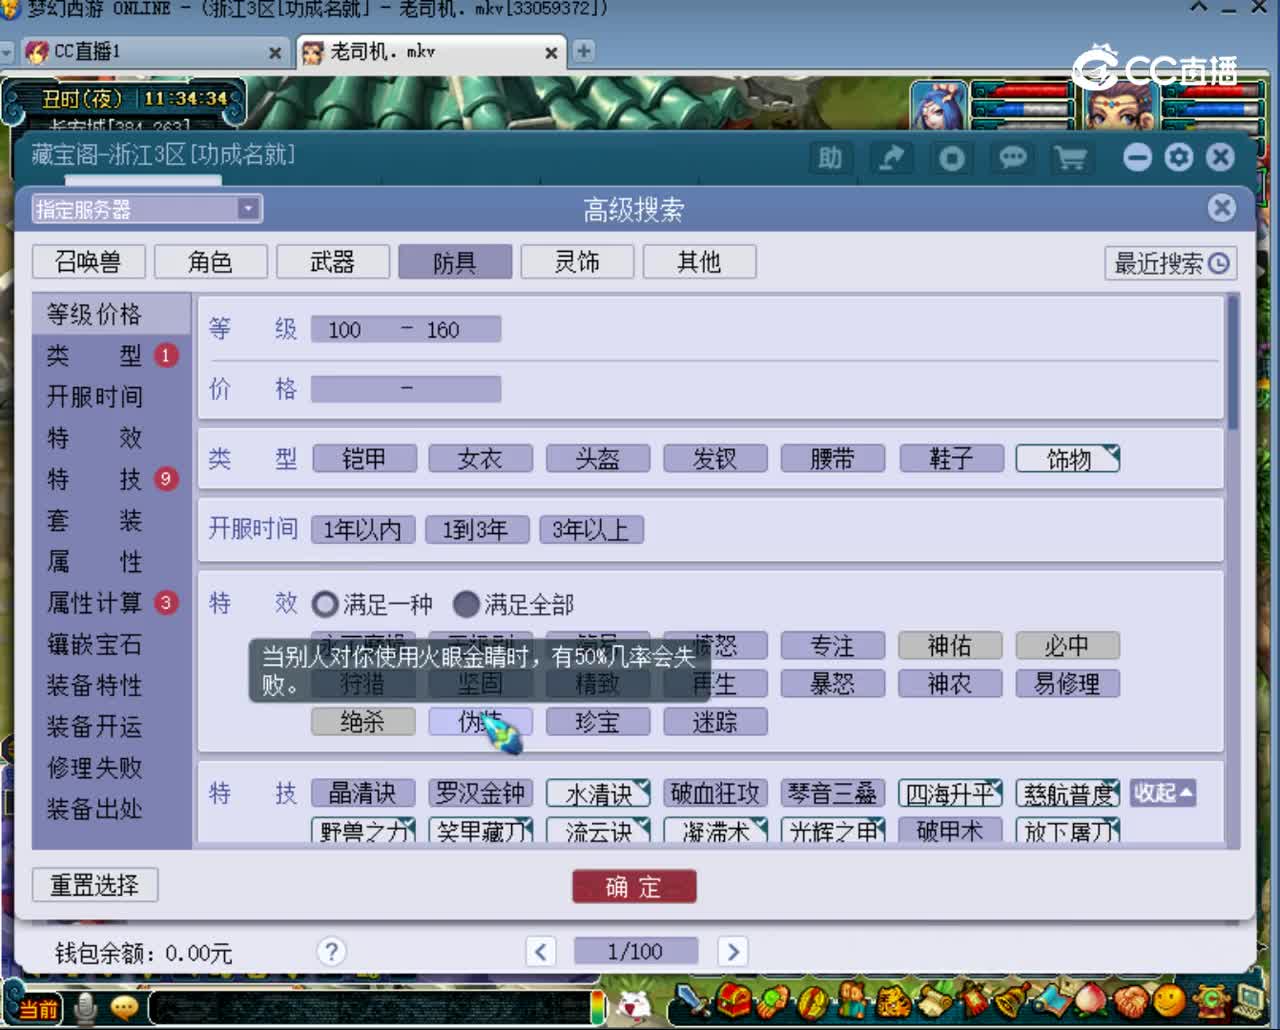Open the help question mark icon

click(331, 951)
